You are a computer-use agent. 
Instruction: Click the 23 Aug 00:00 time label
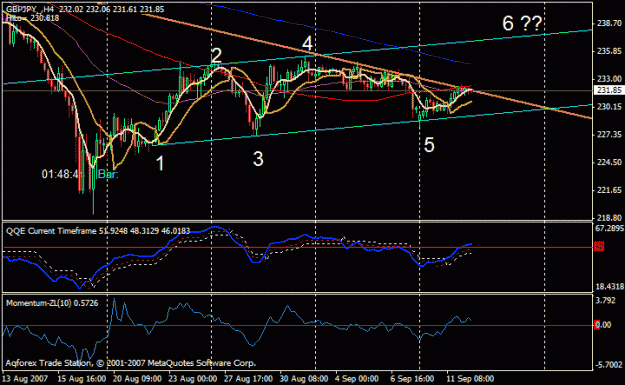pos(193,379)
